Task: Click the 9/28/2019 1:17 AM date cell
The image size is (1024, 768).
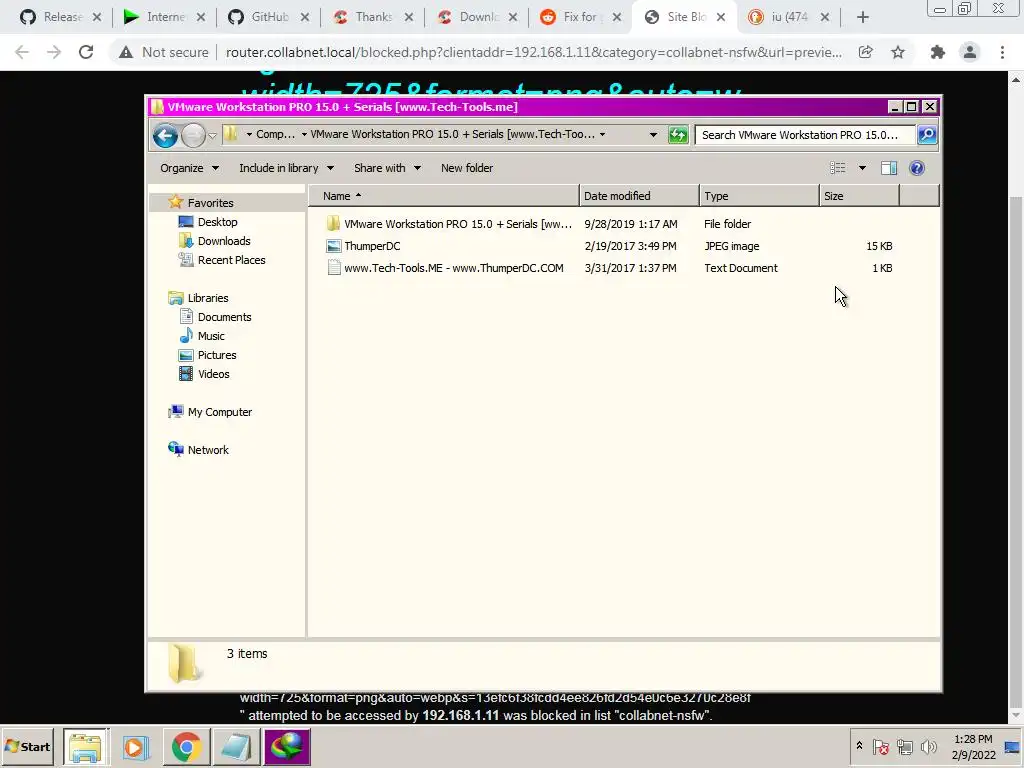Action: [631, 224]
